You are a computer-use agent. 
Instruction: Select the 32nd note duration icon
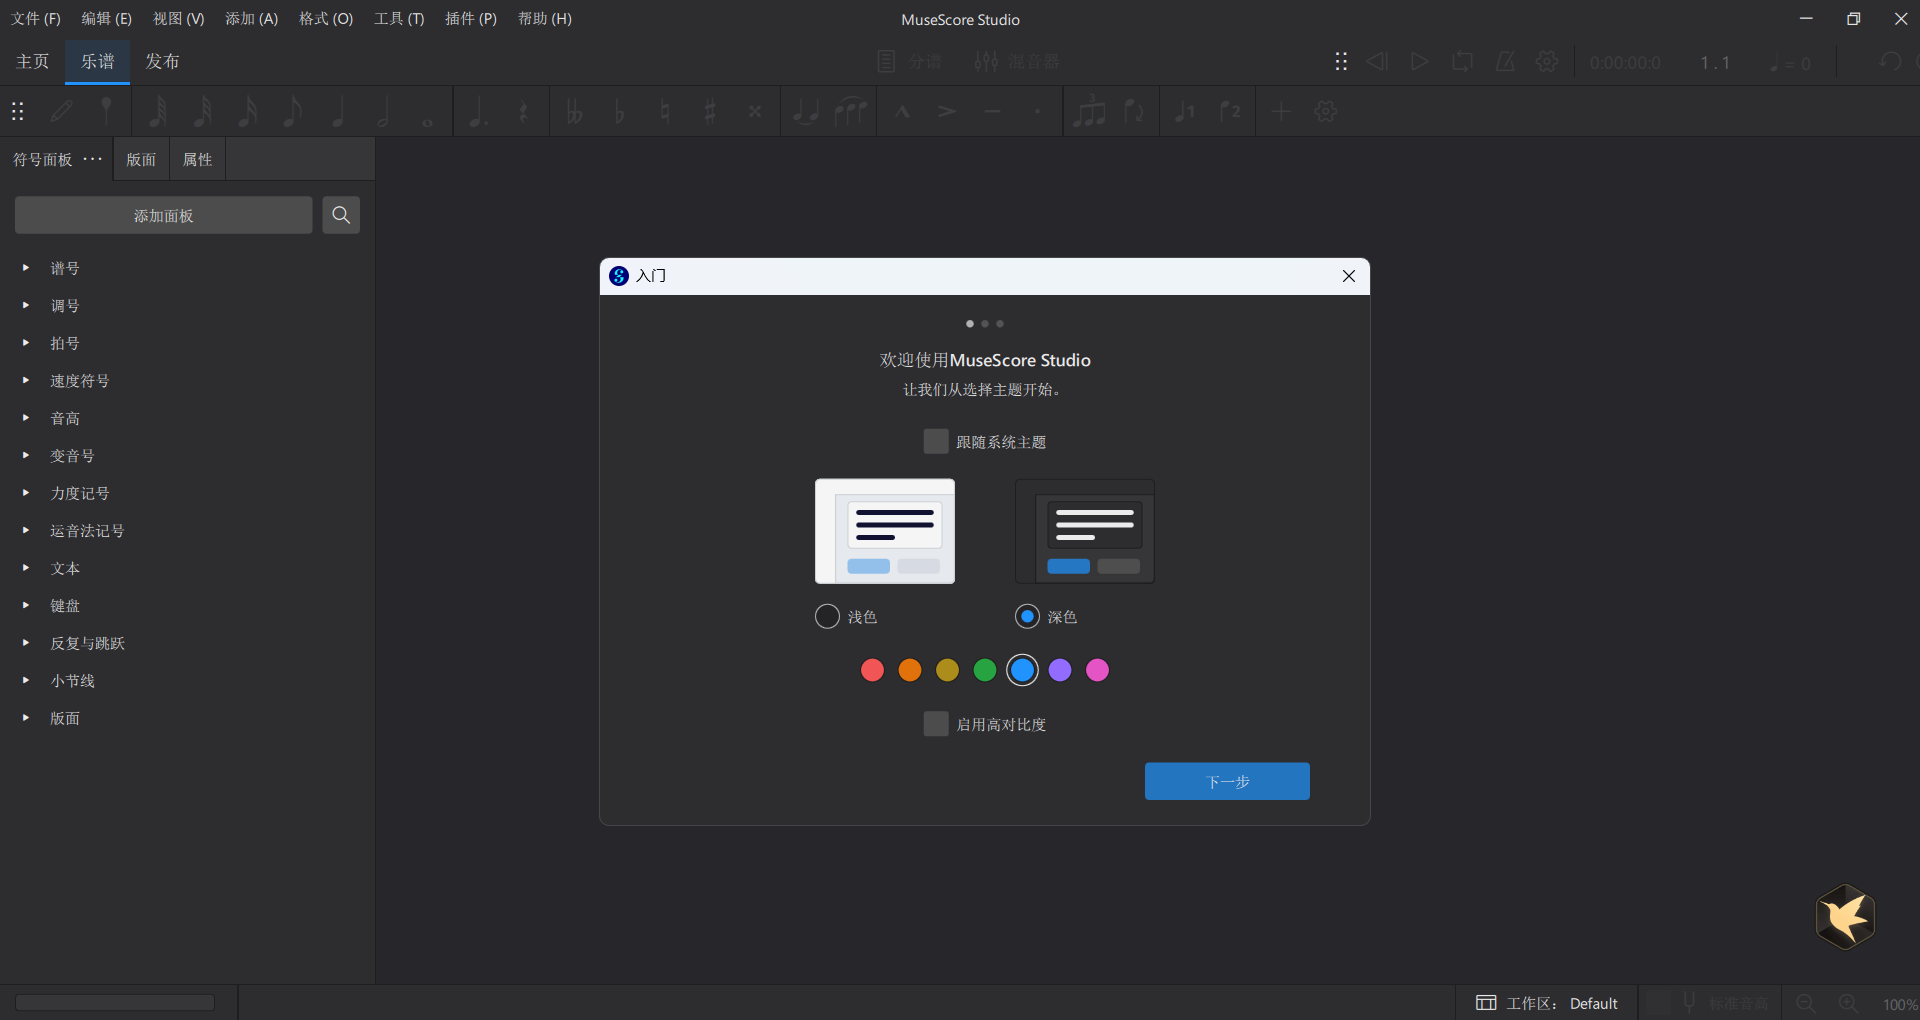[203, 112]
